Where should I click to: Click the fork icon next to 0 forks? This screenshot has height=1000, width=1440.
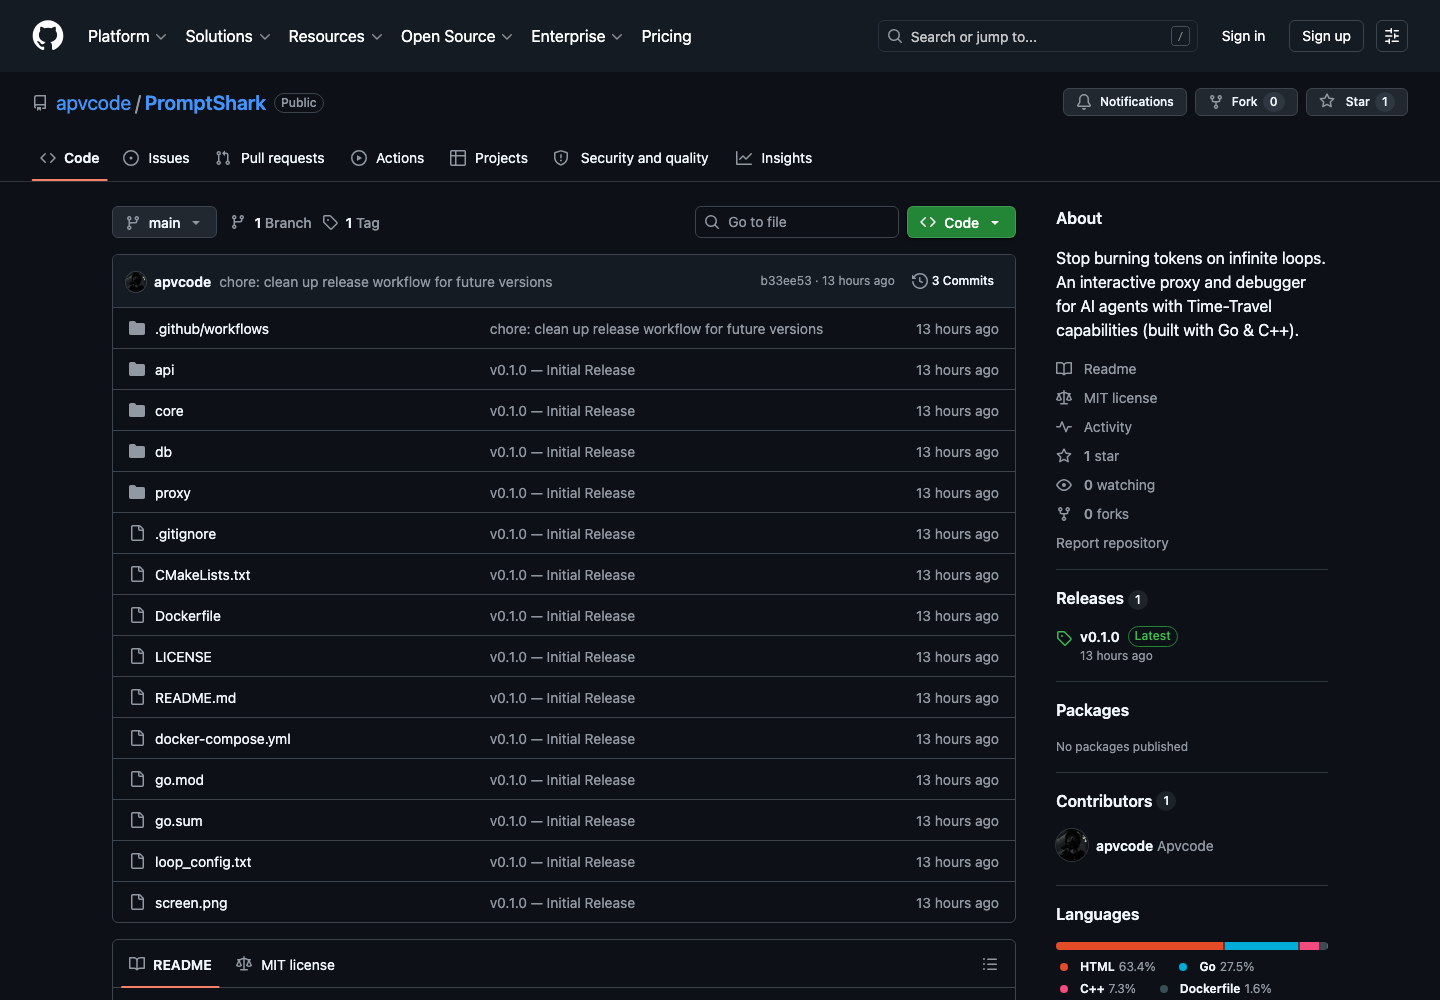pyautogui.click(x=1064, y=514)
